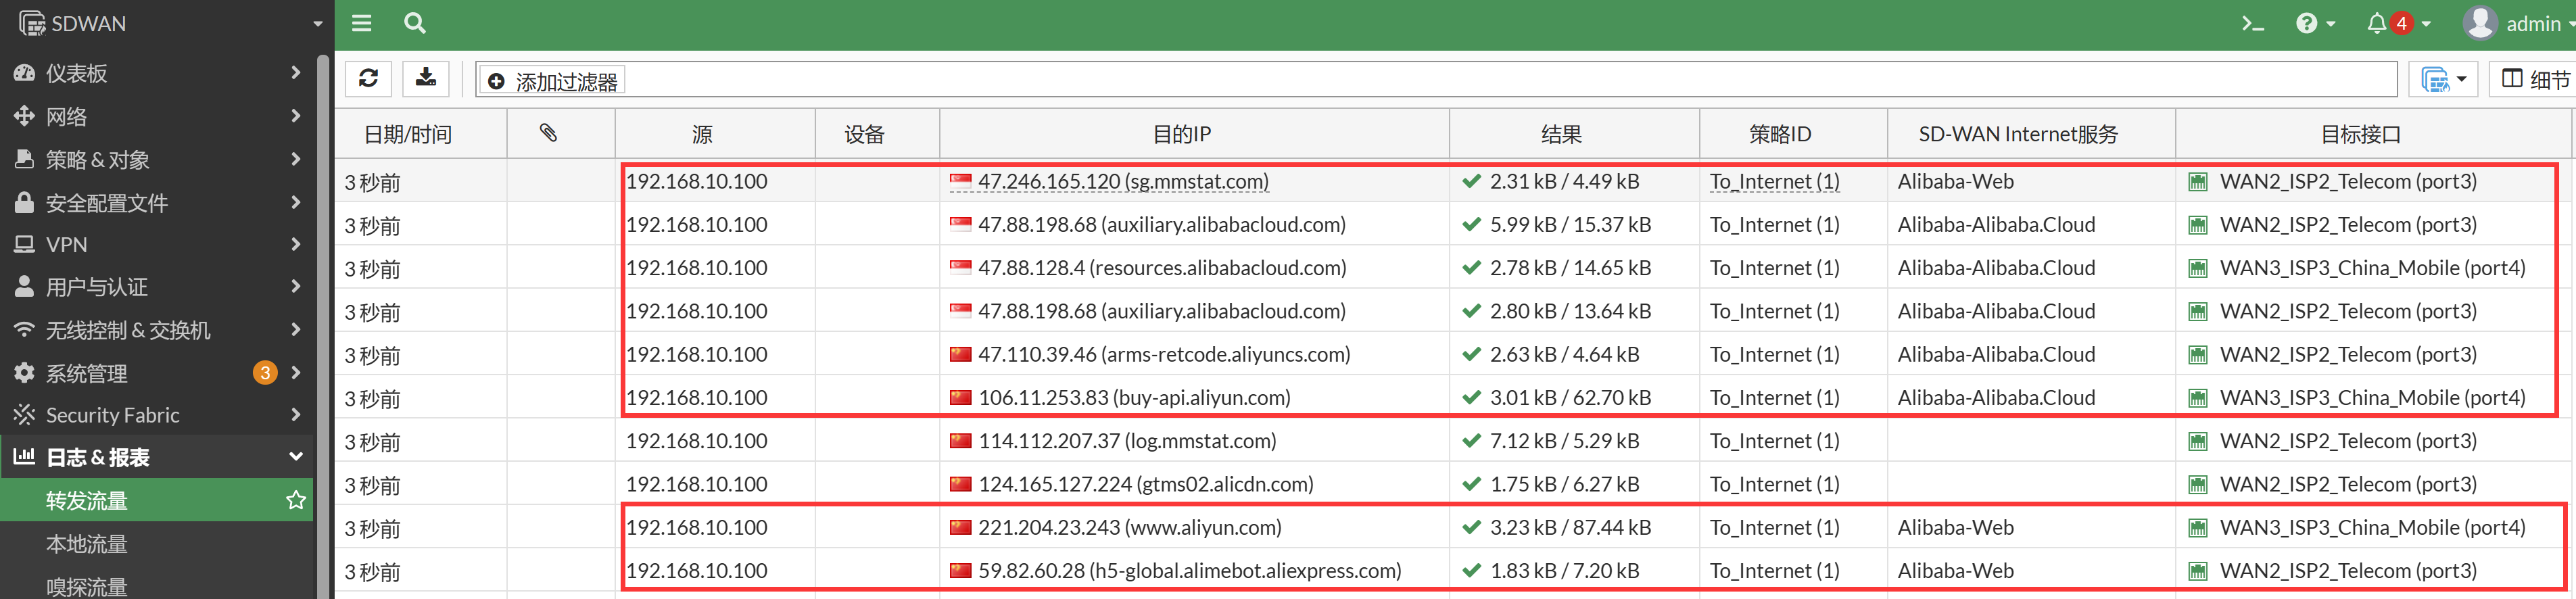The image size is (2576, 599).
Task: Expand the admin user menu
Action: [2520, 23]
